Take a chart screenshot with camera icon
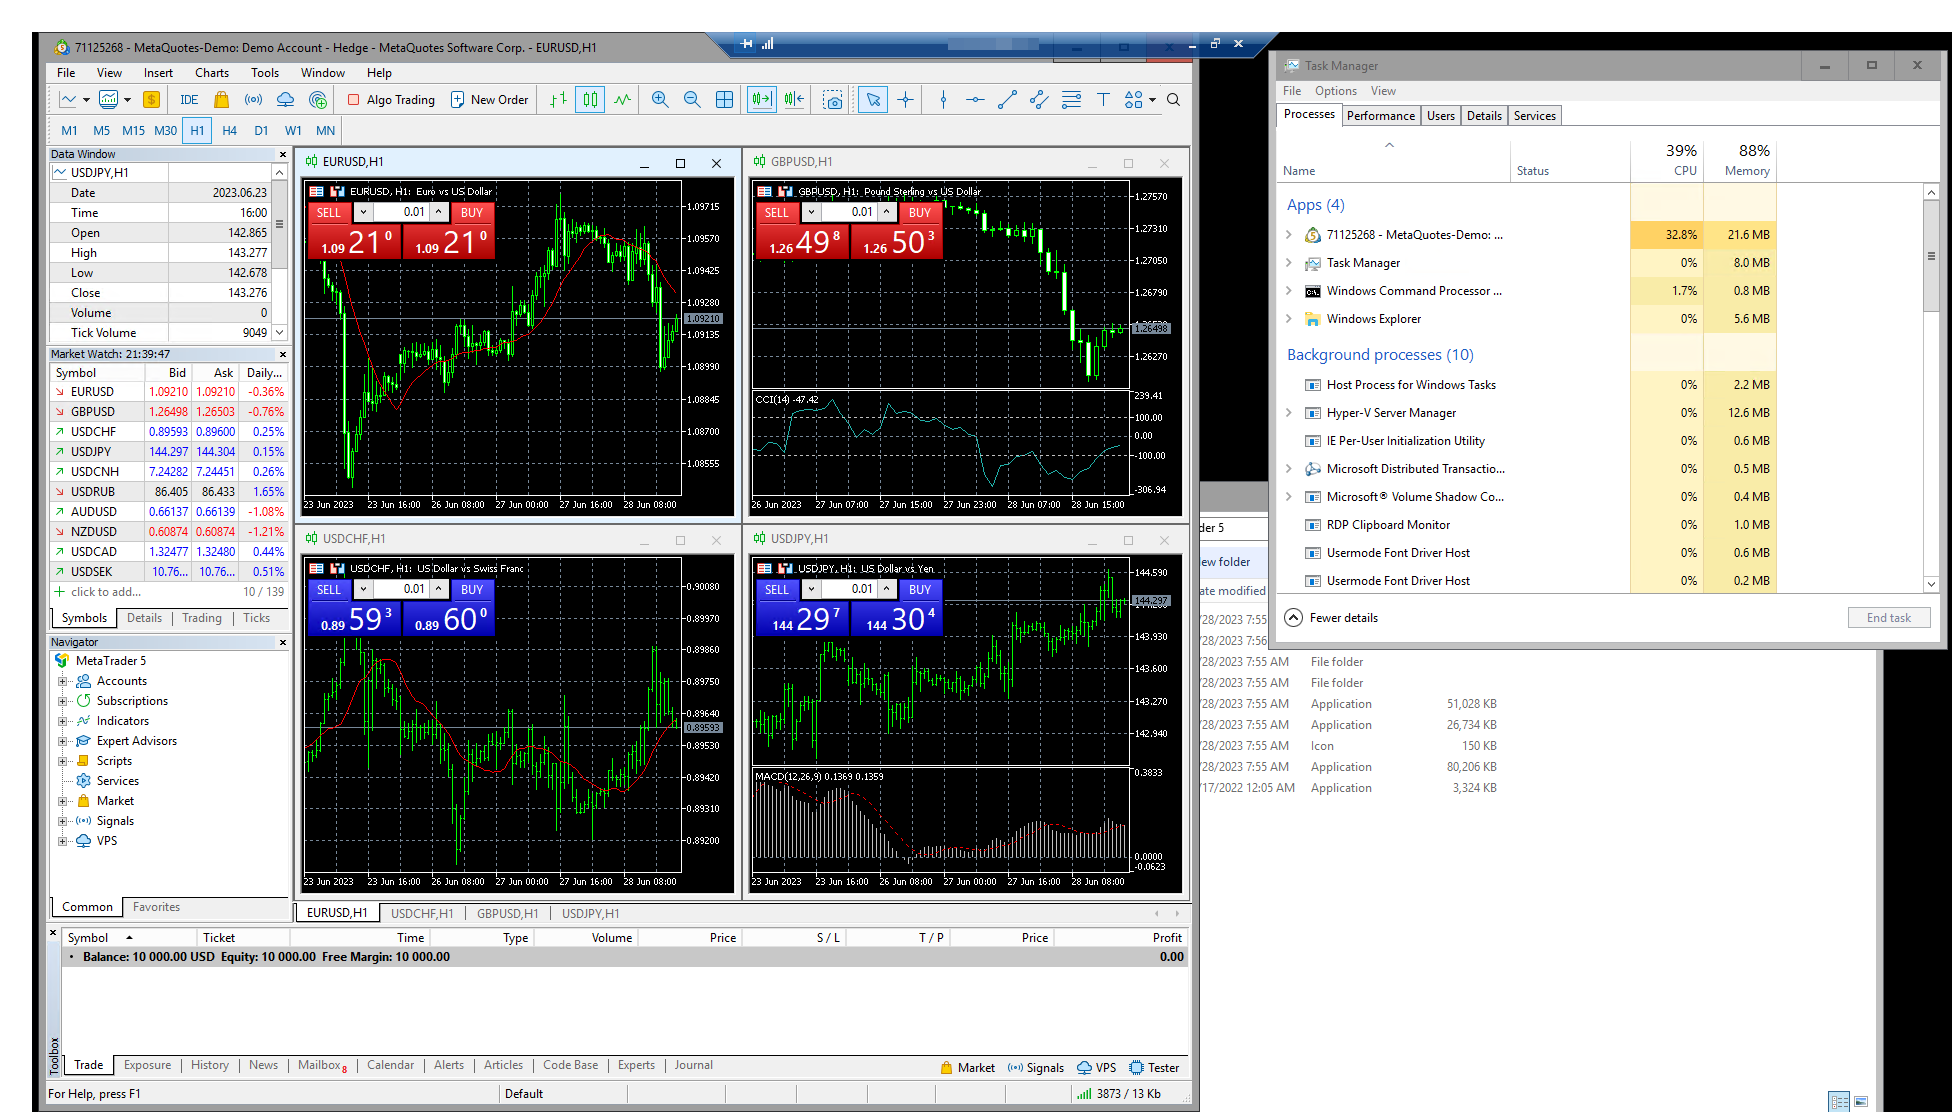The image size is (1952, 1112). [832, 100]
